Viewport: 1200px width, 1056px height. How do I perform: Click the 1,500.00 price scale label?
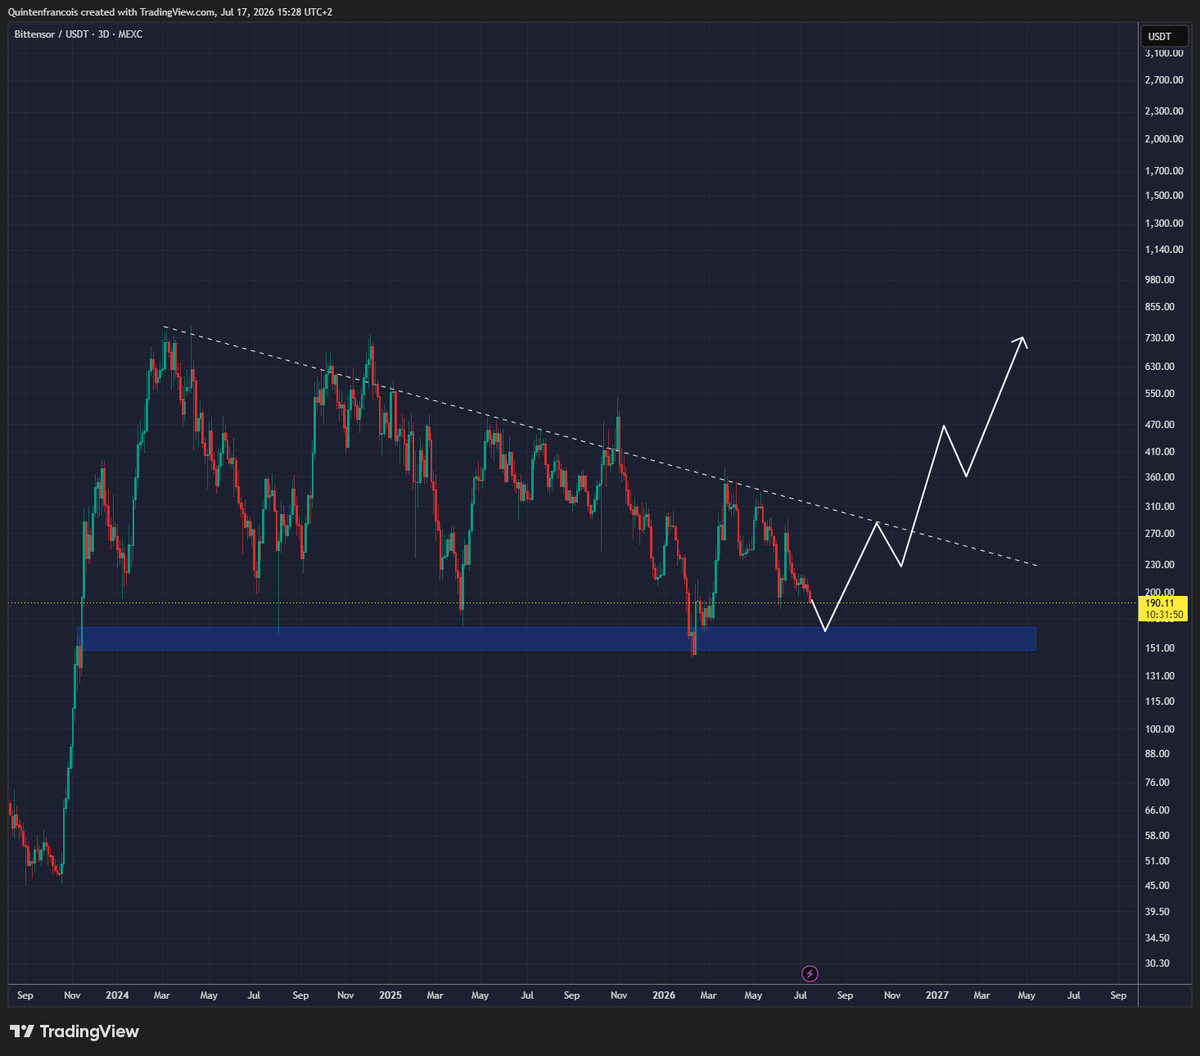(x=1165, y=196)
